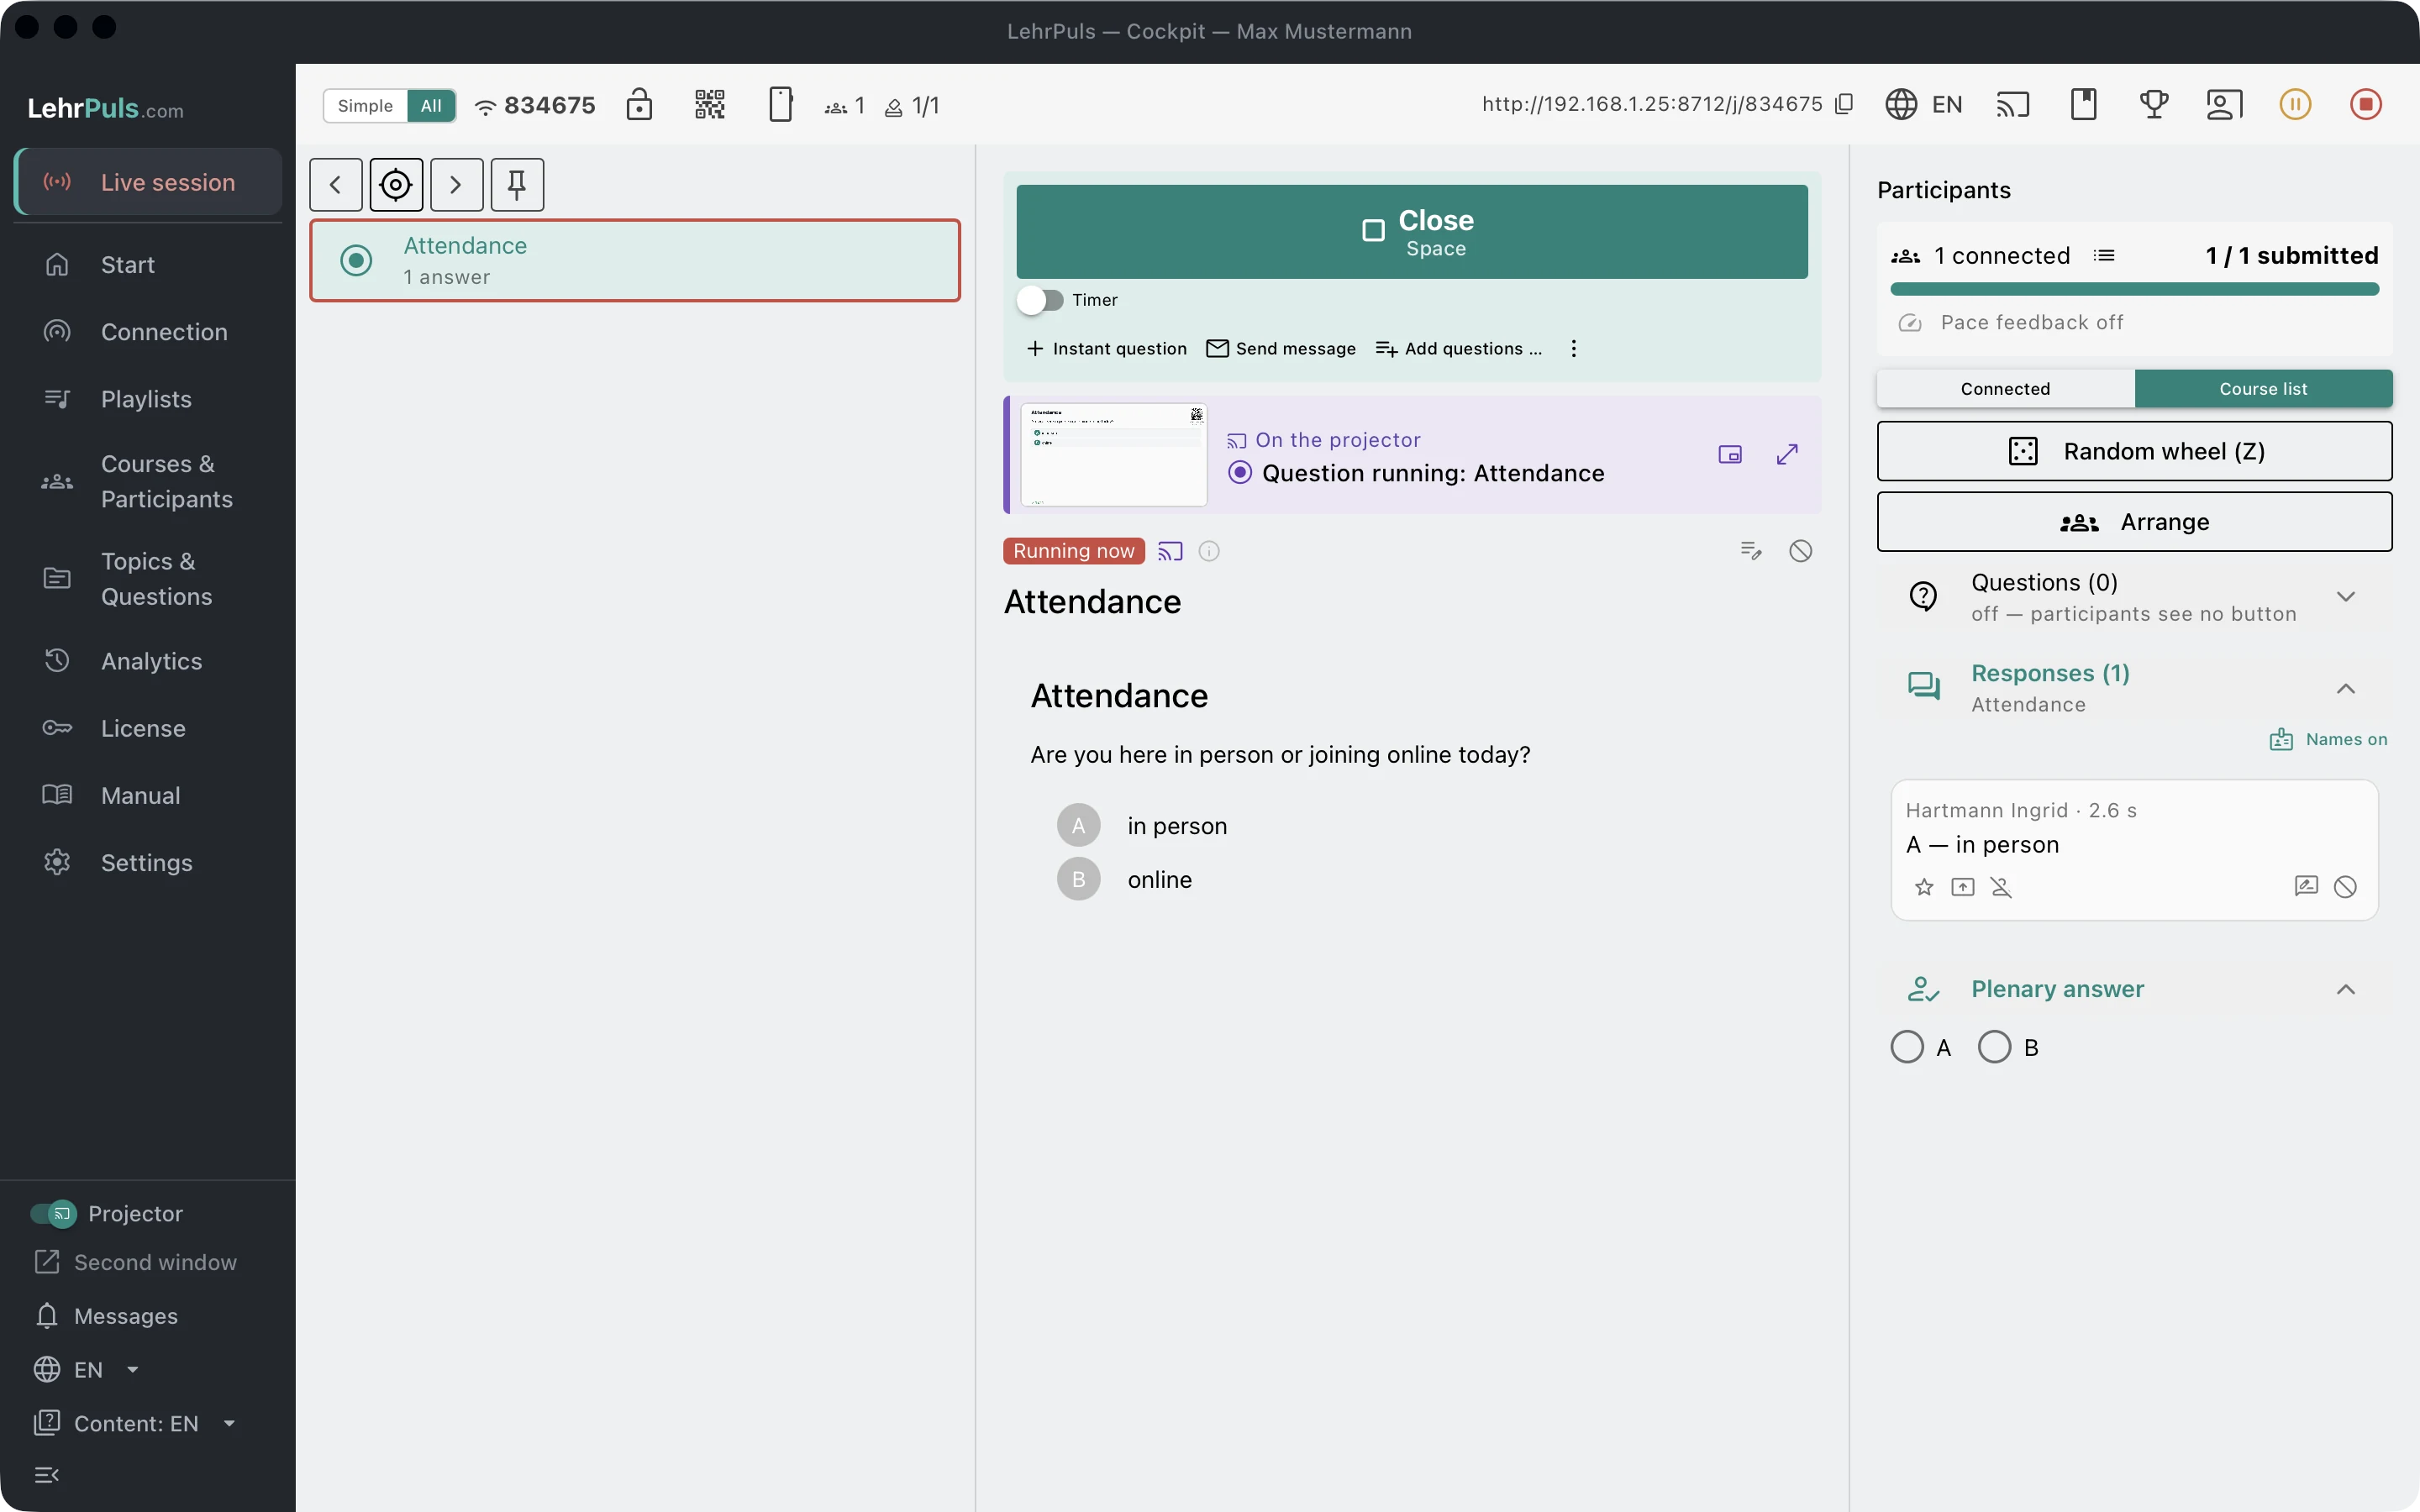Copy the session URL with copy icon
This screenshot has height=1512, width=2420.
point(1844,104)
